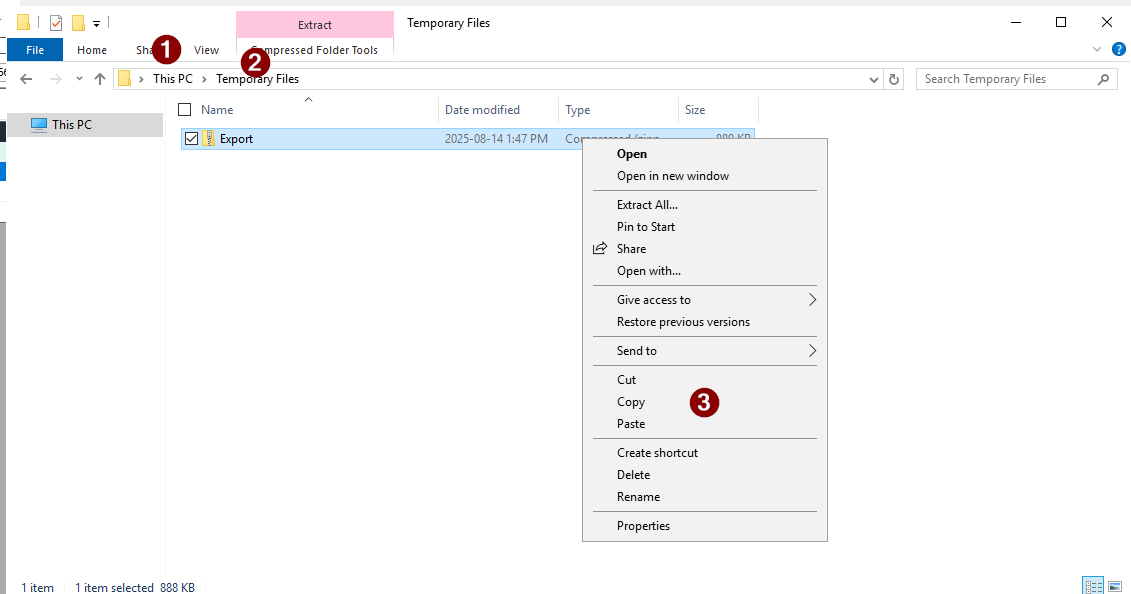Expand the ribbon using the chevron
1131x594 pixels.
(x=1097, y=49)
